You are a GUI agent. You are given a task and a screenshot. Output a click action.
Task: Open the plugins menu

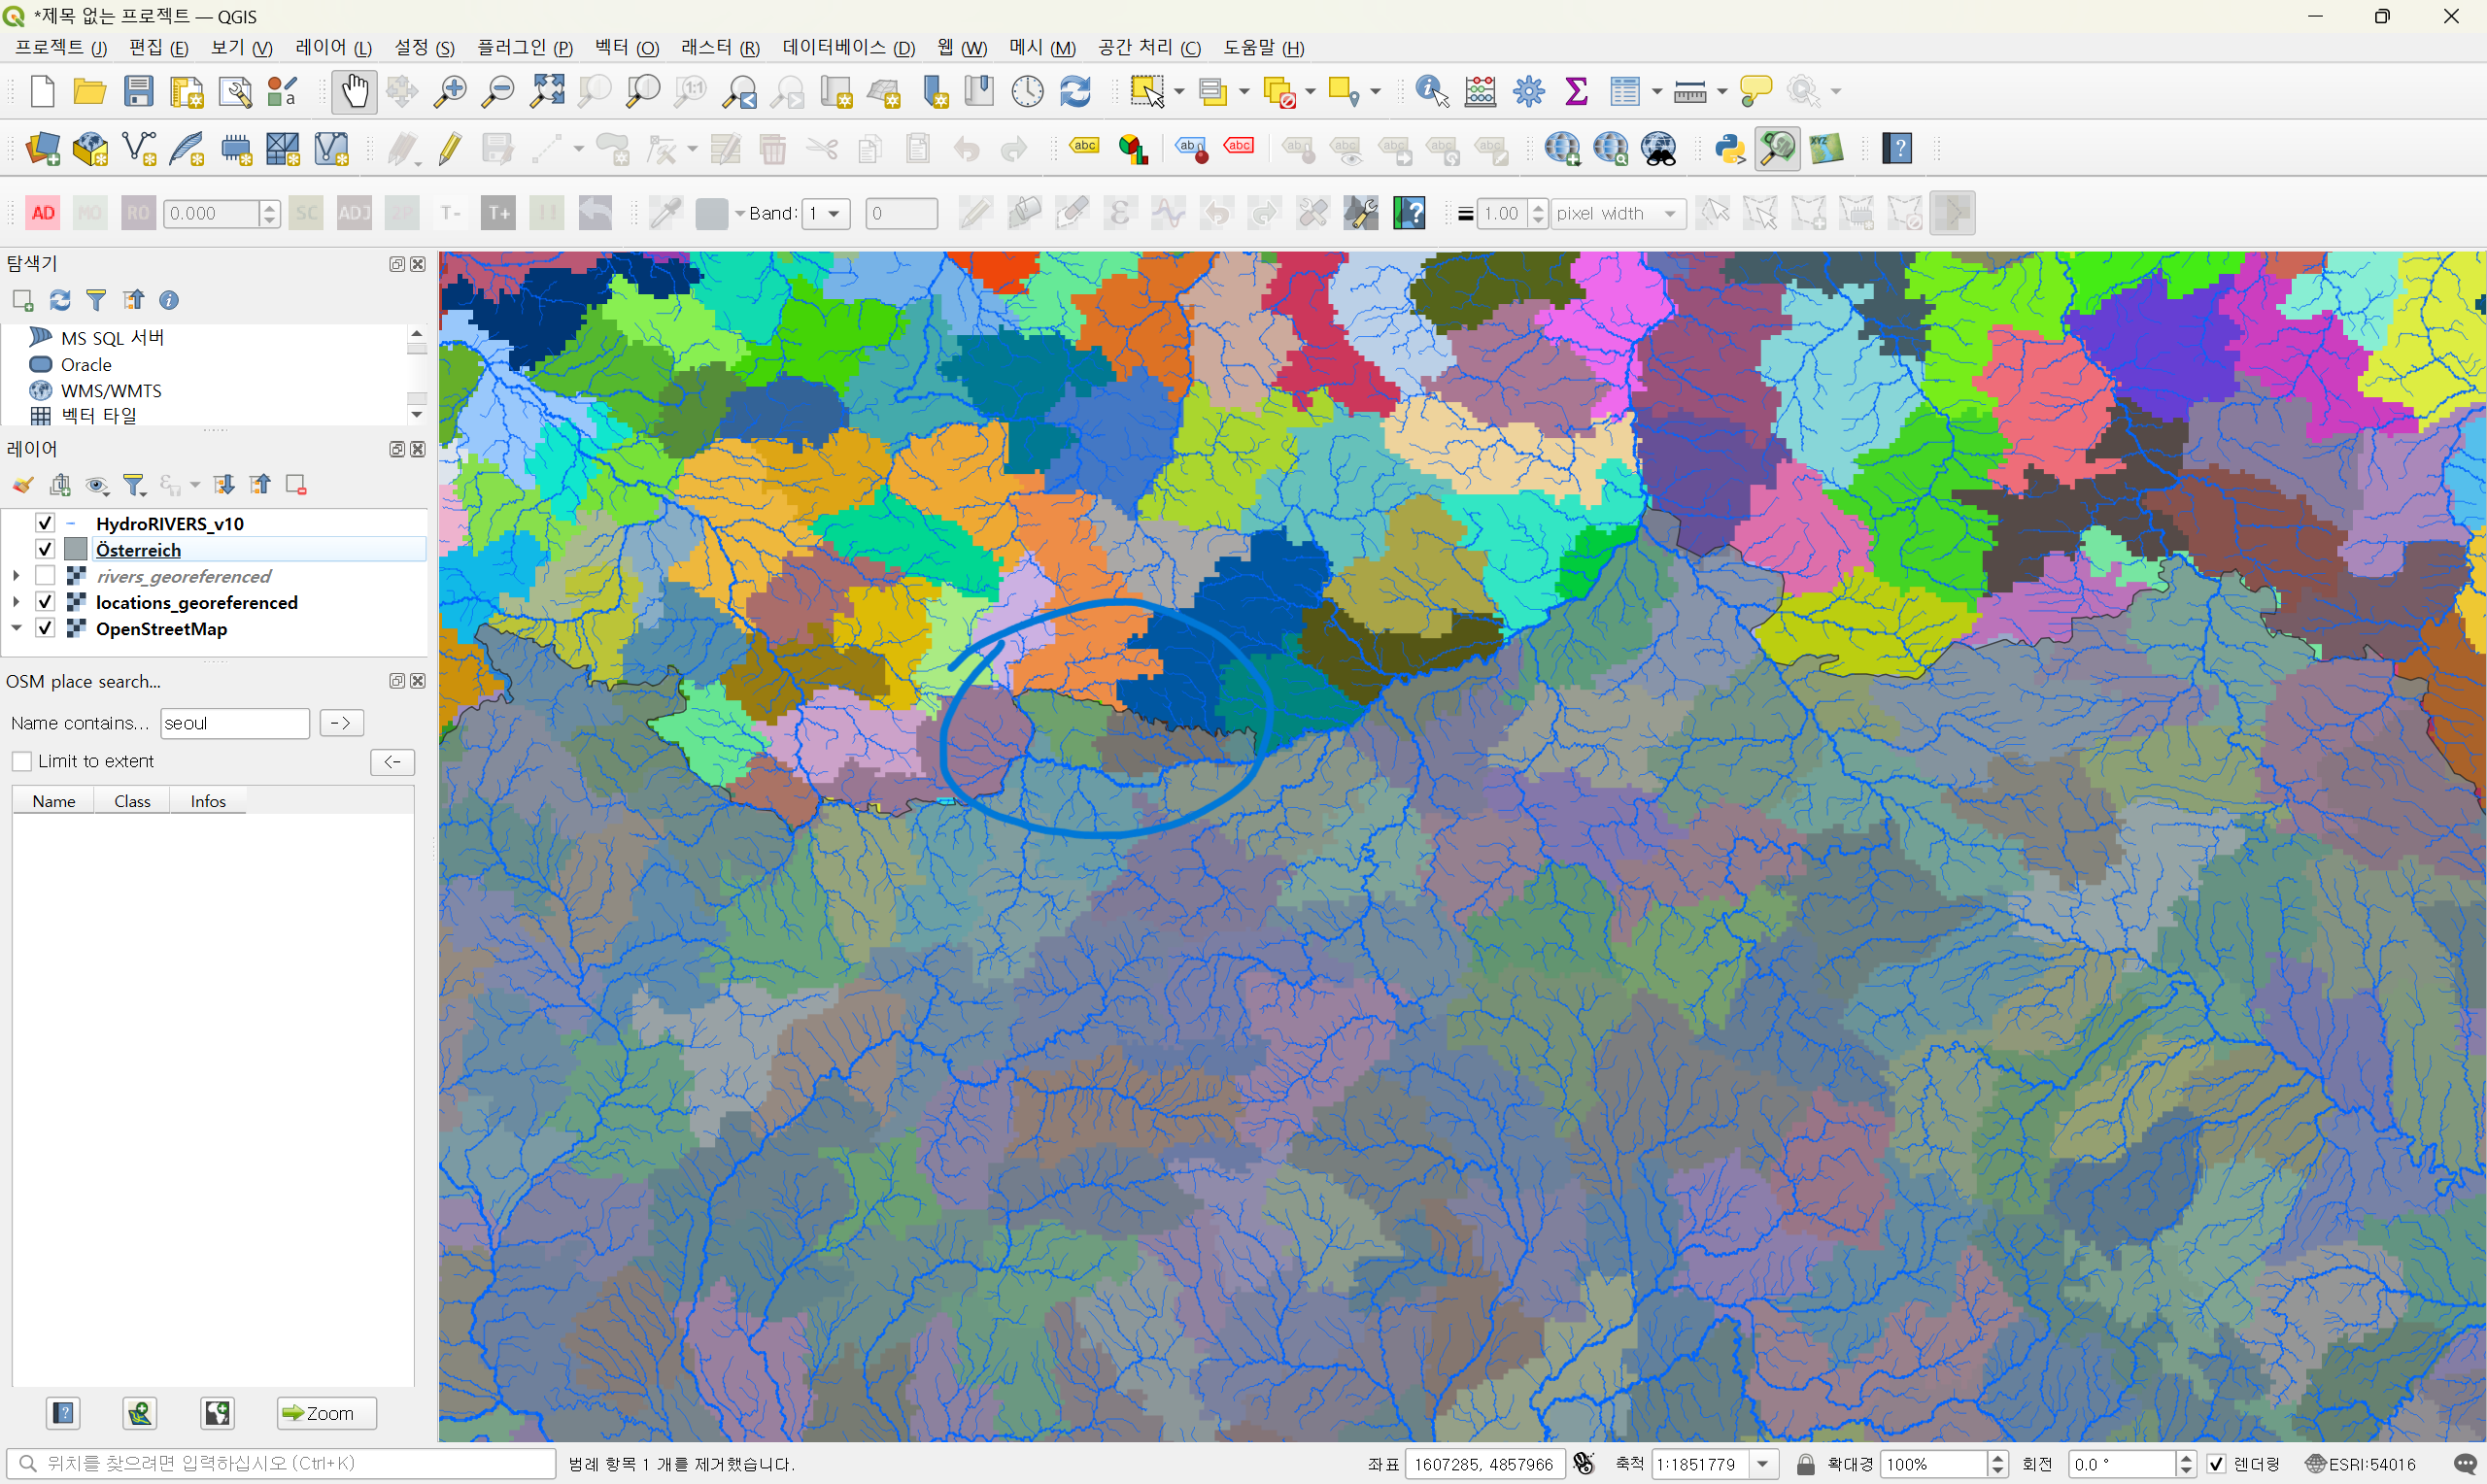[525, 47]
